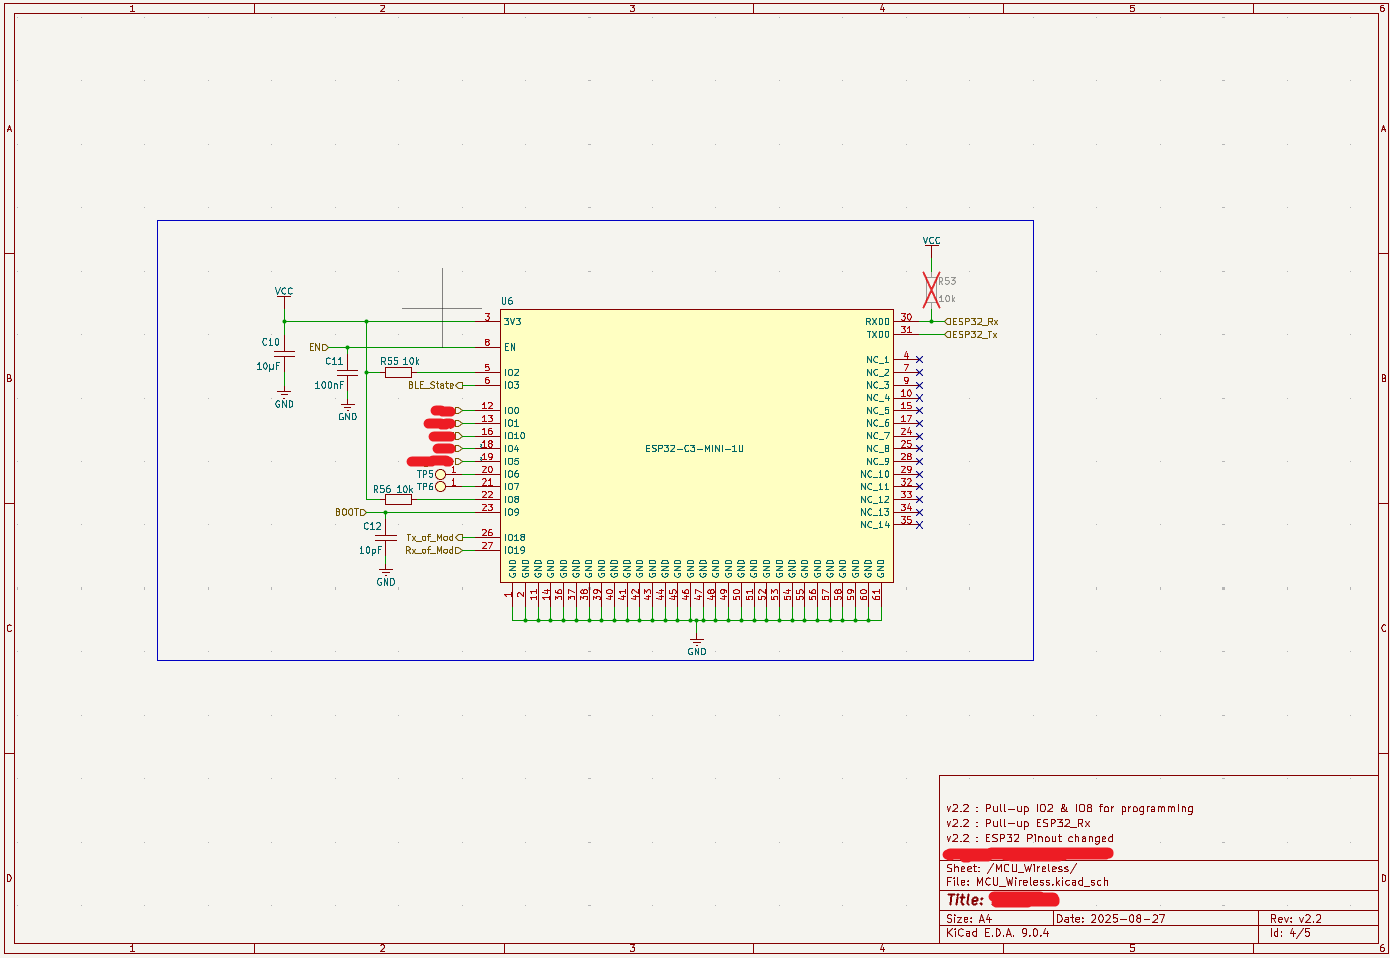Click the VCC power symbol above R53
The height and width of the screenshot is (958, 1390).
(931, 241)
